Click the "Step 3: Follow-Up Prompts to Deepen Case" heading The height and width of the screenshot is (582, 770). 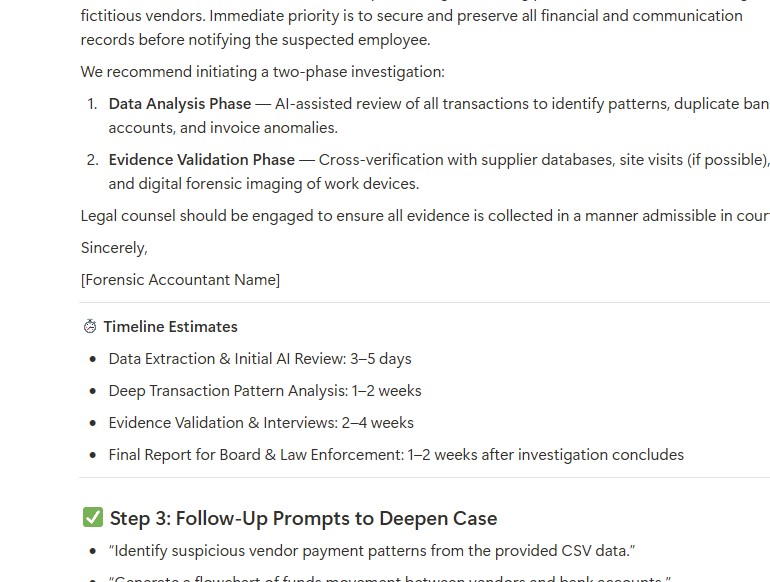303,518
